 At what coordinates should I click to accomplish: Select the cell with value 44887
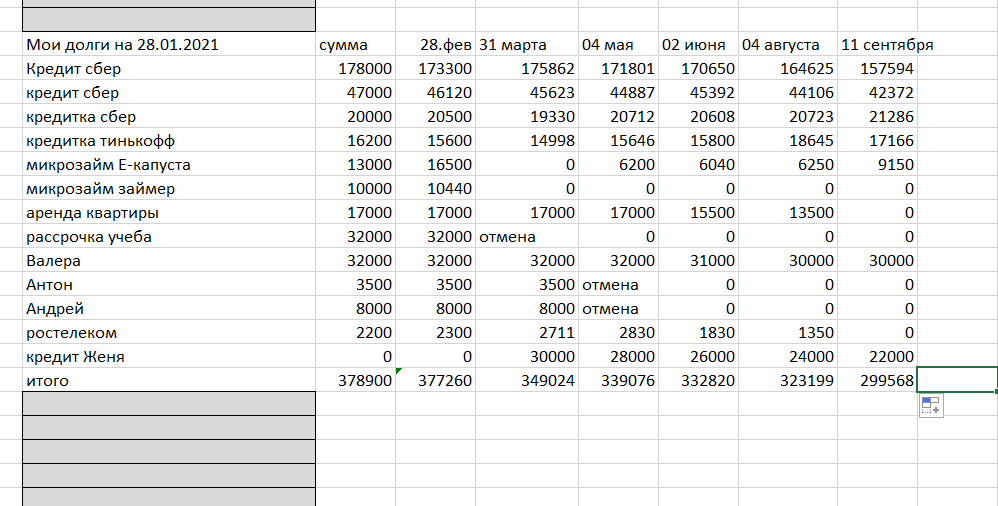tap(618, 92)
